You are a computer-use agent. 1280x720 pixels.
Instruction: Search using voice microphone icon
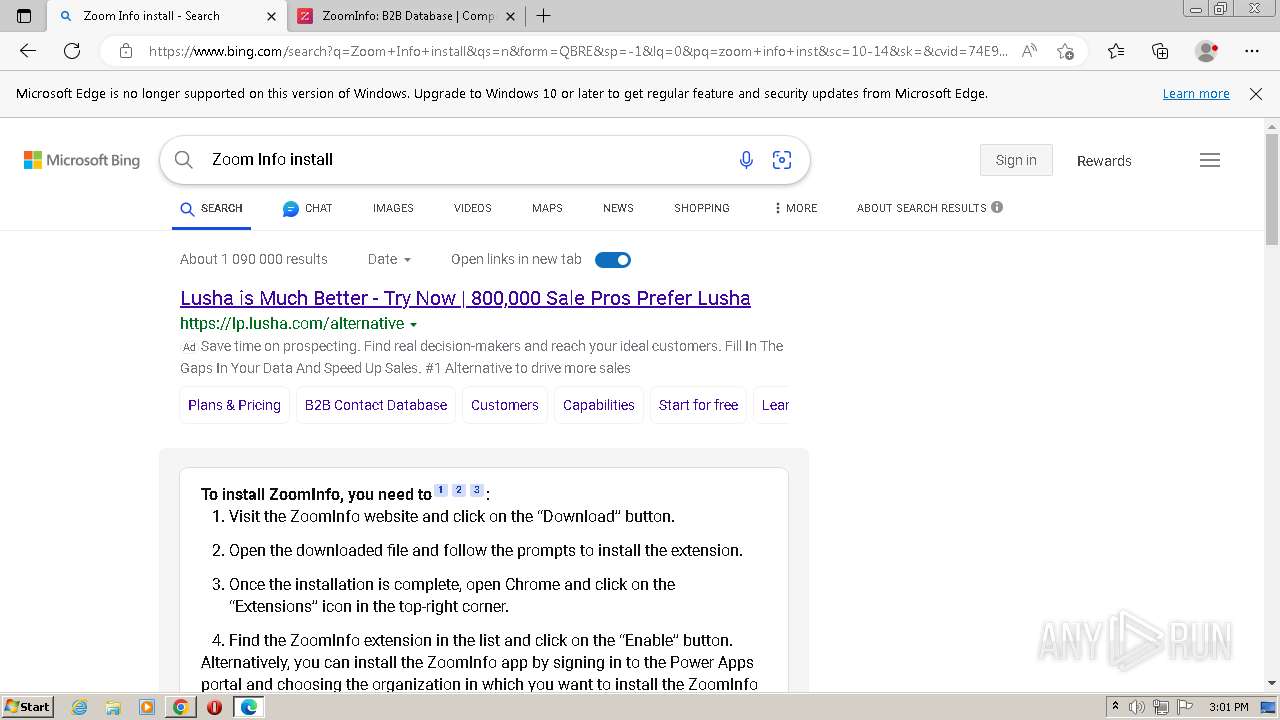tap(746, 160)
